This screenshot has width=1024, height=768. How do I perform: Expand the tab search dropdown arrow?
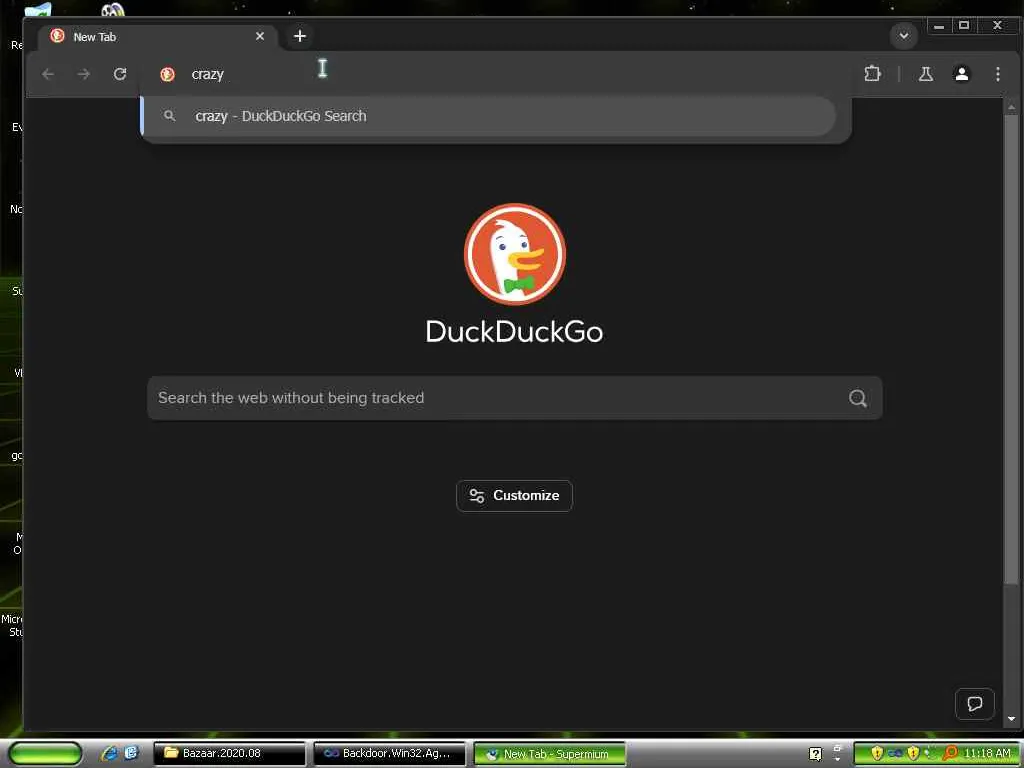[x=904, y=36]
